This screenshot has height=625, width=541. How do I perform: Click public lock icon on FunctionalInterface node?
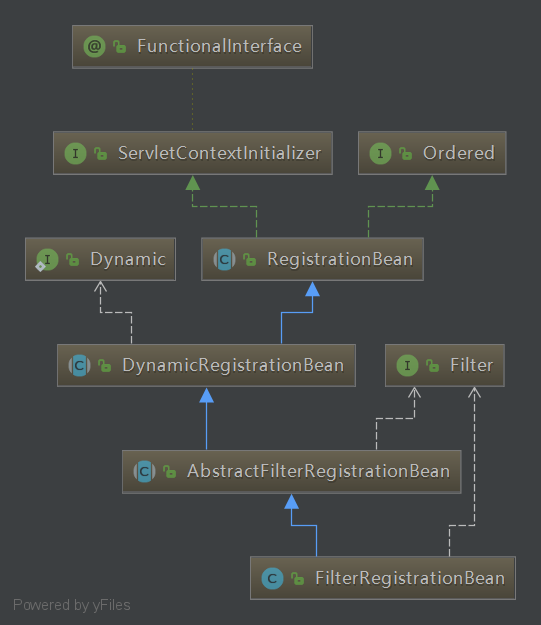tap(120, 47)
